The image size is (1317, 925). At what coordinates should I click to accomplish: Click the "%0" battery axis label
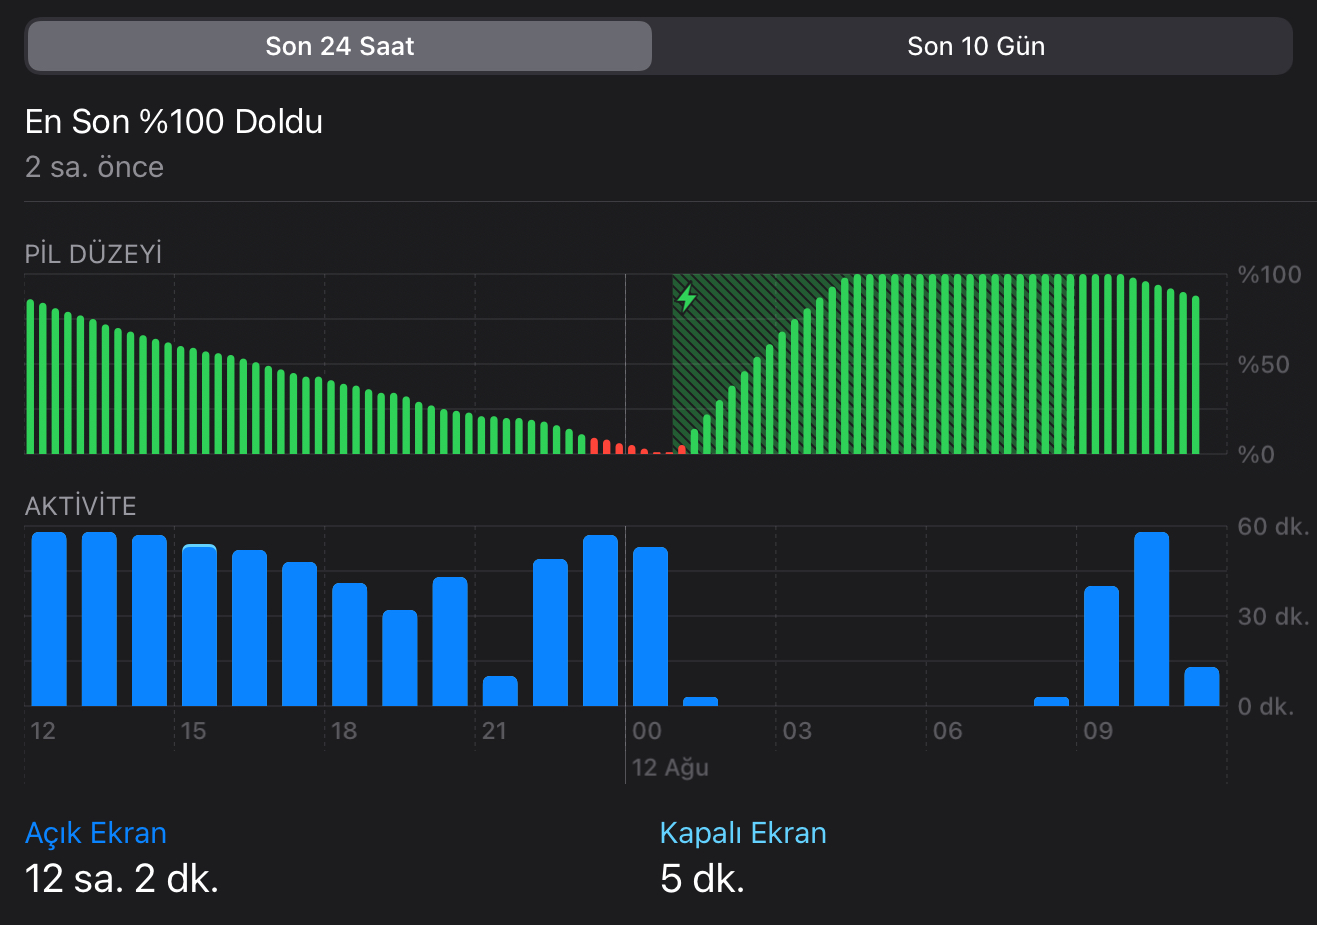(1256, 455)
